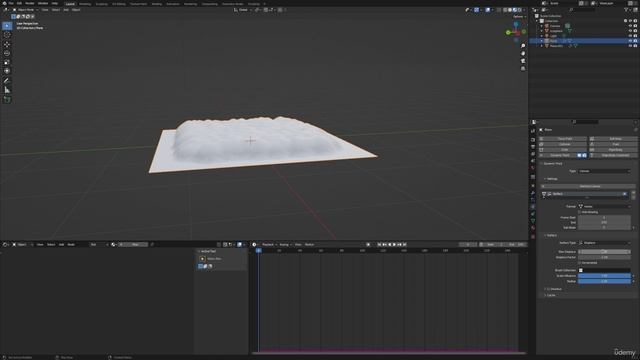
Task: Toggle the Anti-Aliasing checkbox
Action: (x=580, y=212)
